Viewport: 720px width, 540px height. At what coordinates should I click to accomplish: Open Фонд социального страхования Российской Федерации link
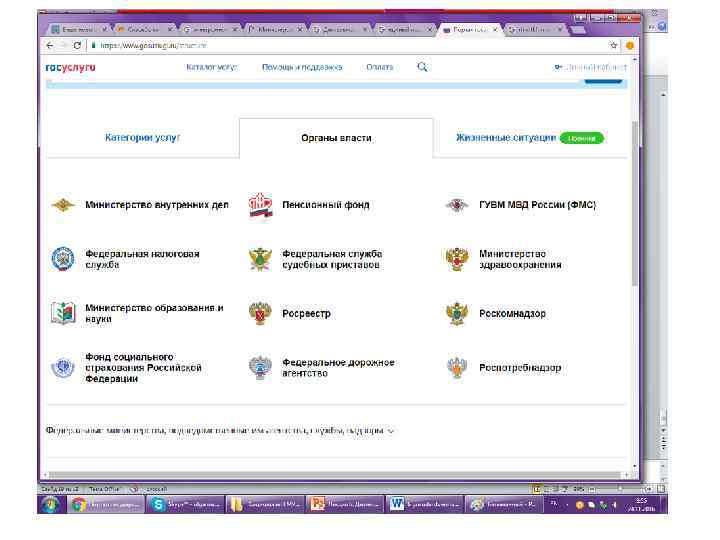click(x=143, y=368)
